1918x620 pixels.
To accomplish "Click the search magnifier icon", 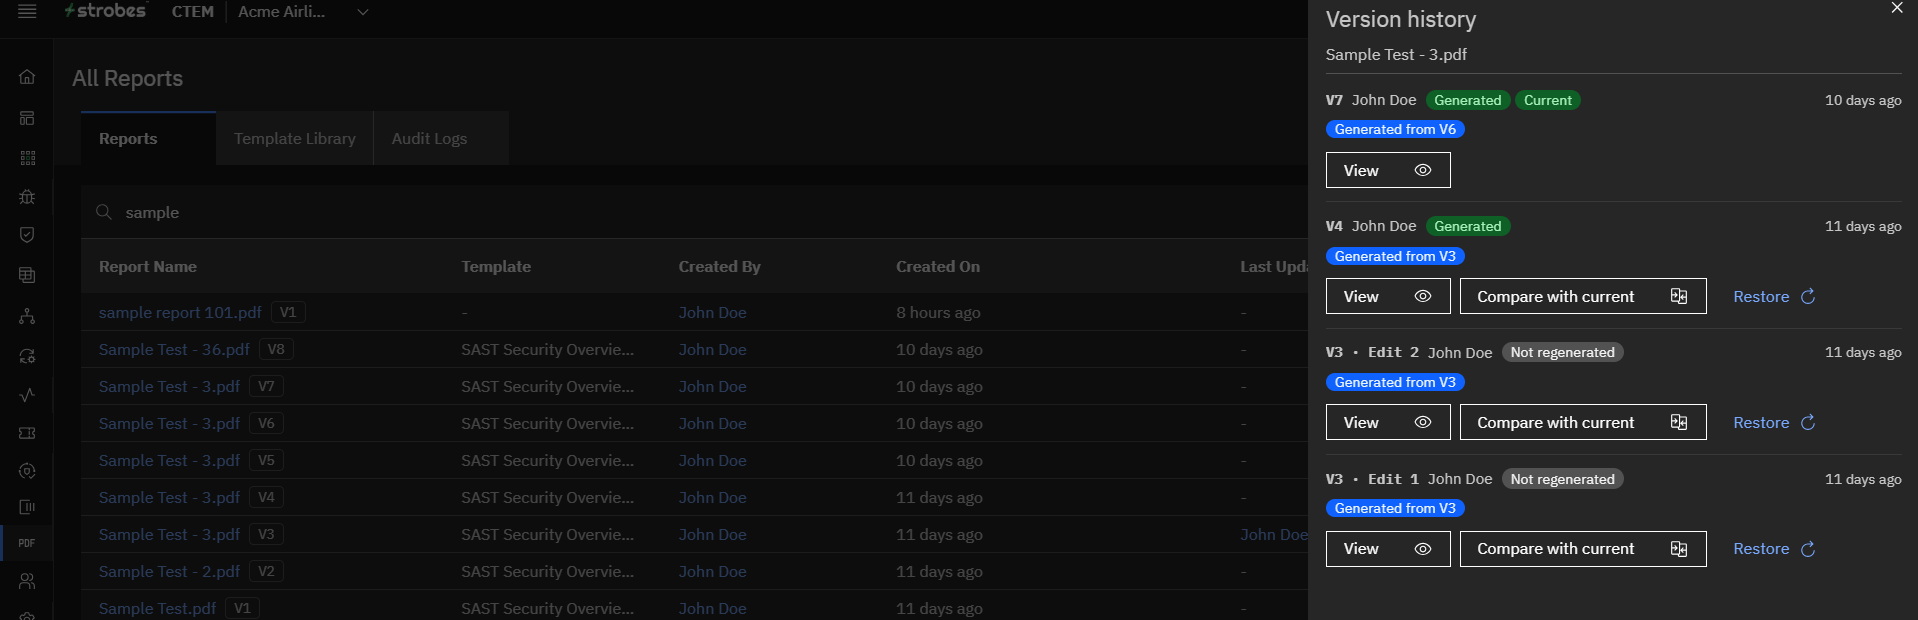I will point(103,212).
